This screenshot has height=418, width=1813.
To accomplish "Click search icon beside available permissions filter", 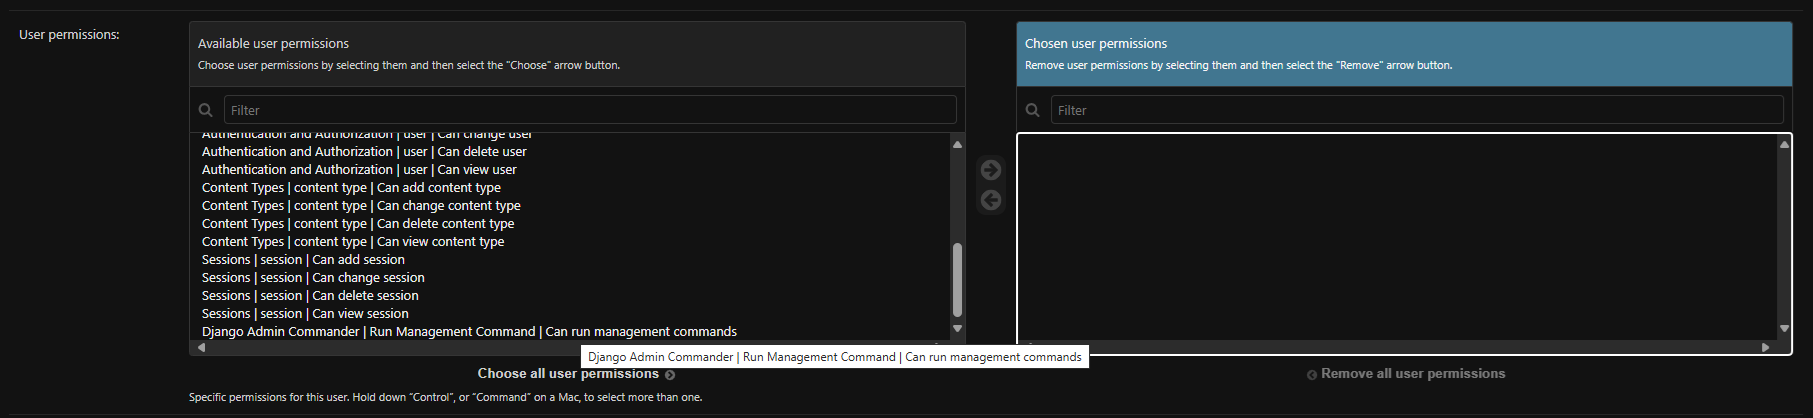I will click(x=206, y=110).
